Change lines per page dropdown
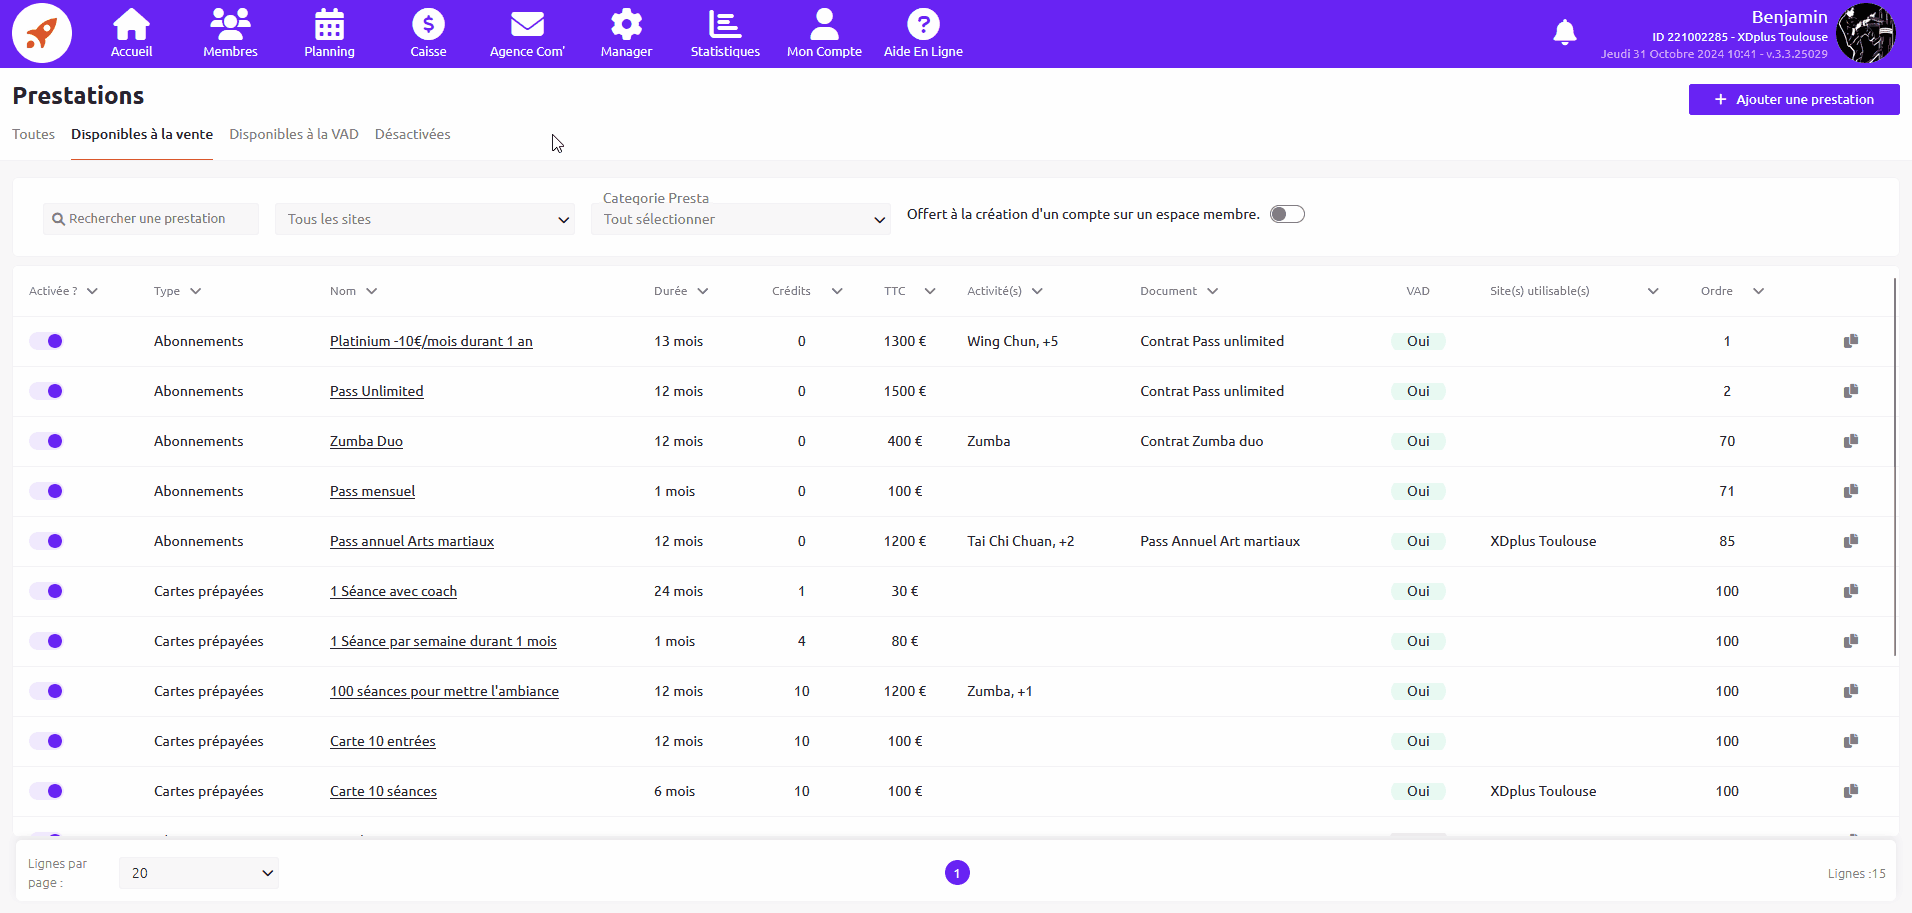 [x=199, y=873]
